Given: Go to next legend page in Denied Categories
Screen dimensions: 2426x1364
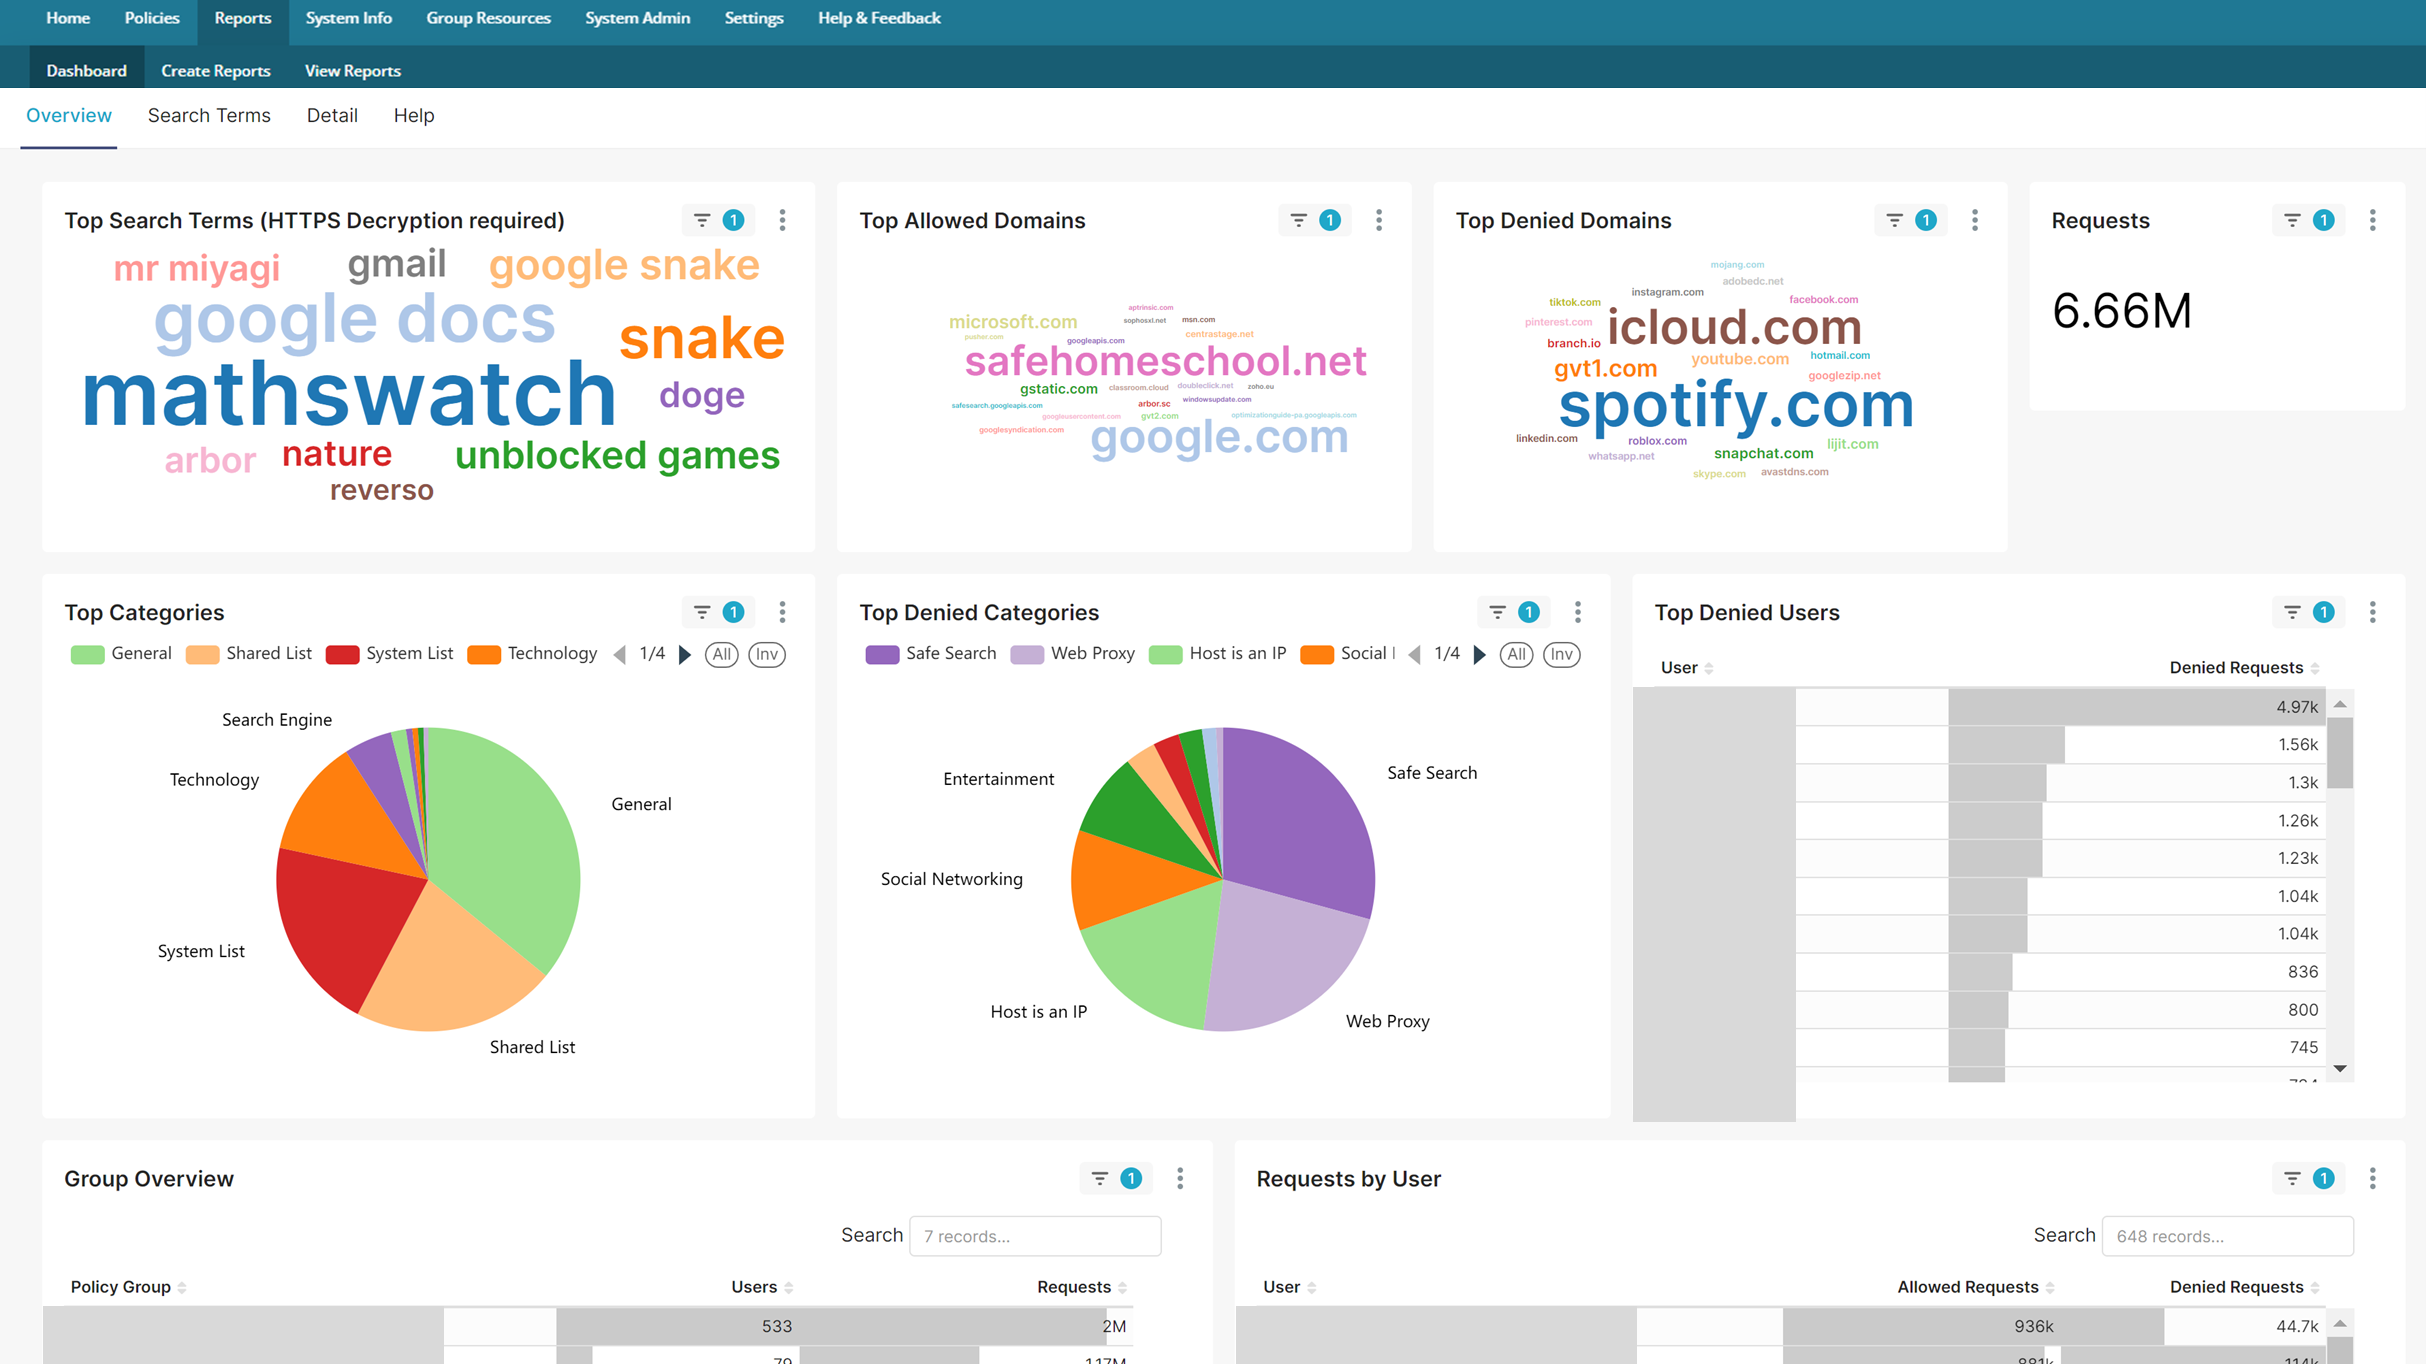Looking at the screenshot, I should [x=1480, y=654].
